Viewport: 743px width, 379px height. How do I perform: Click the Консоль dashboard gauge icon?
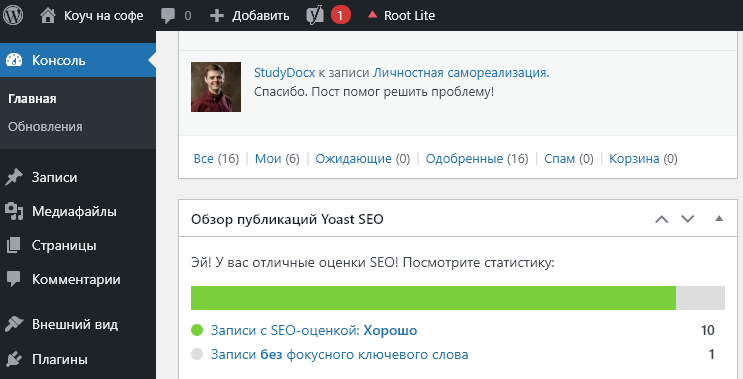[14, 60]
